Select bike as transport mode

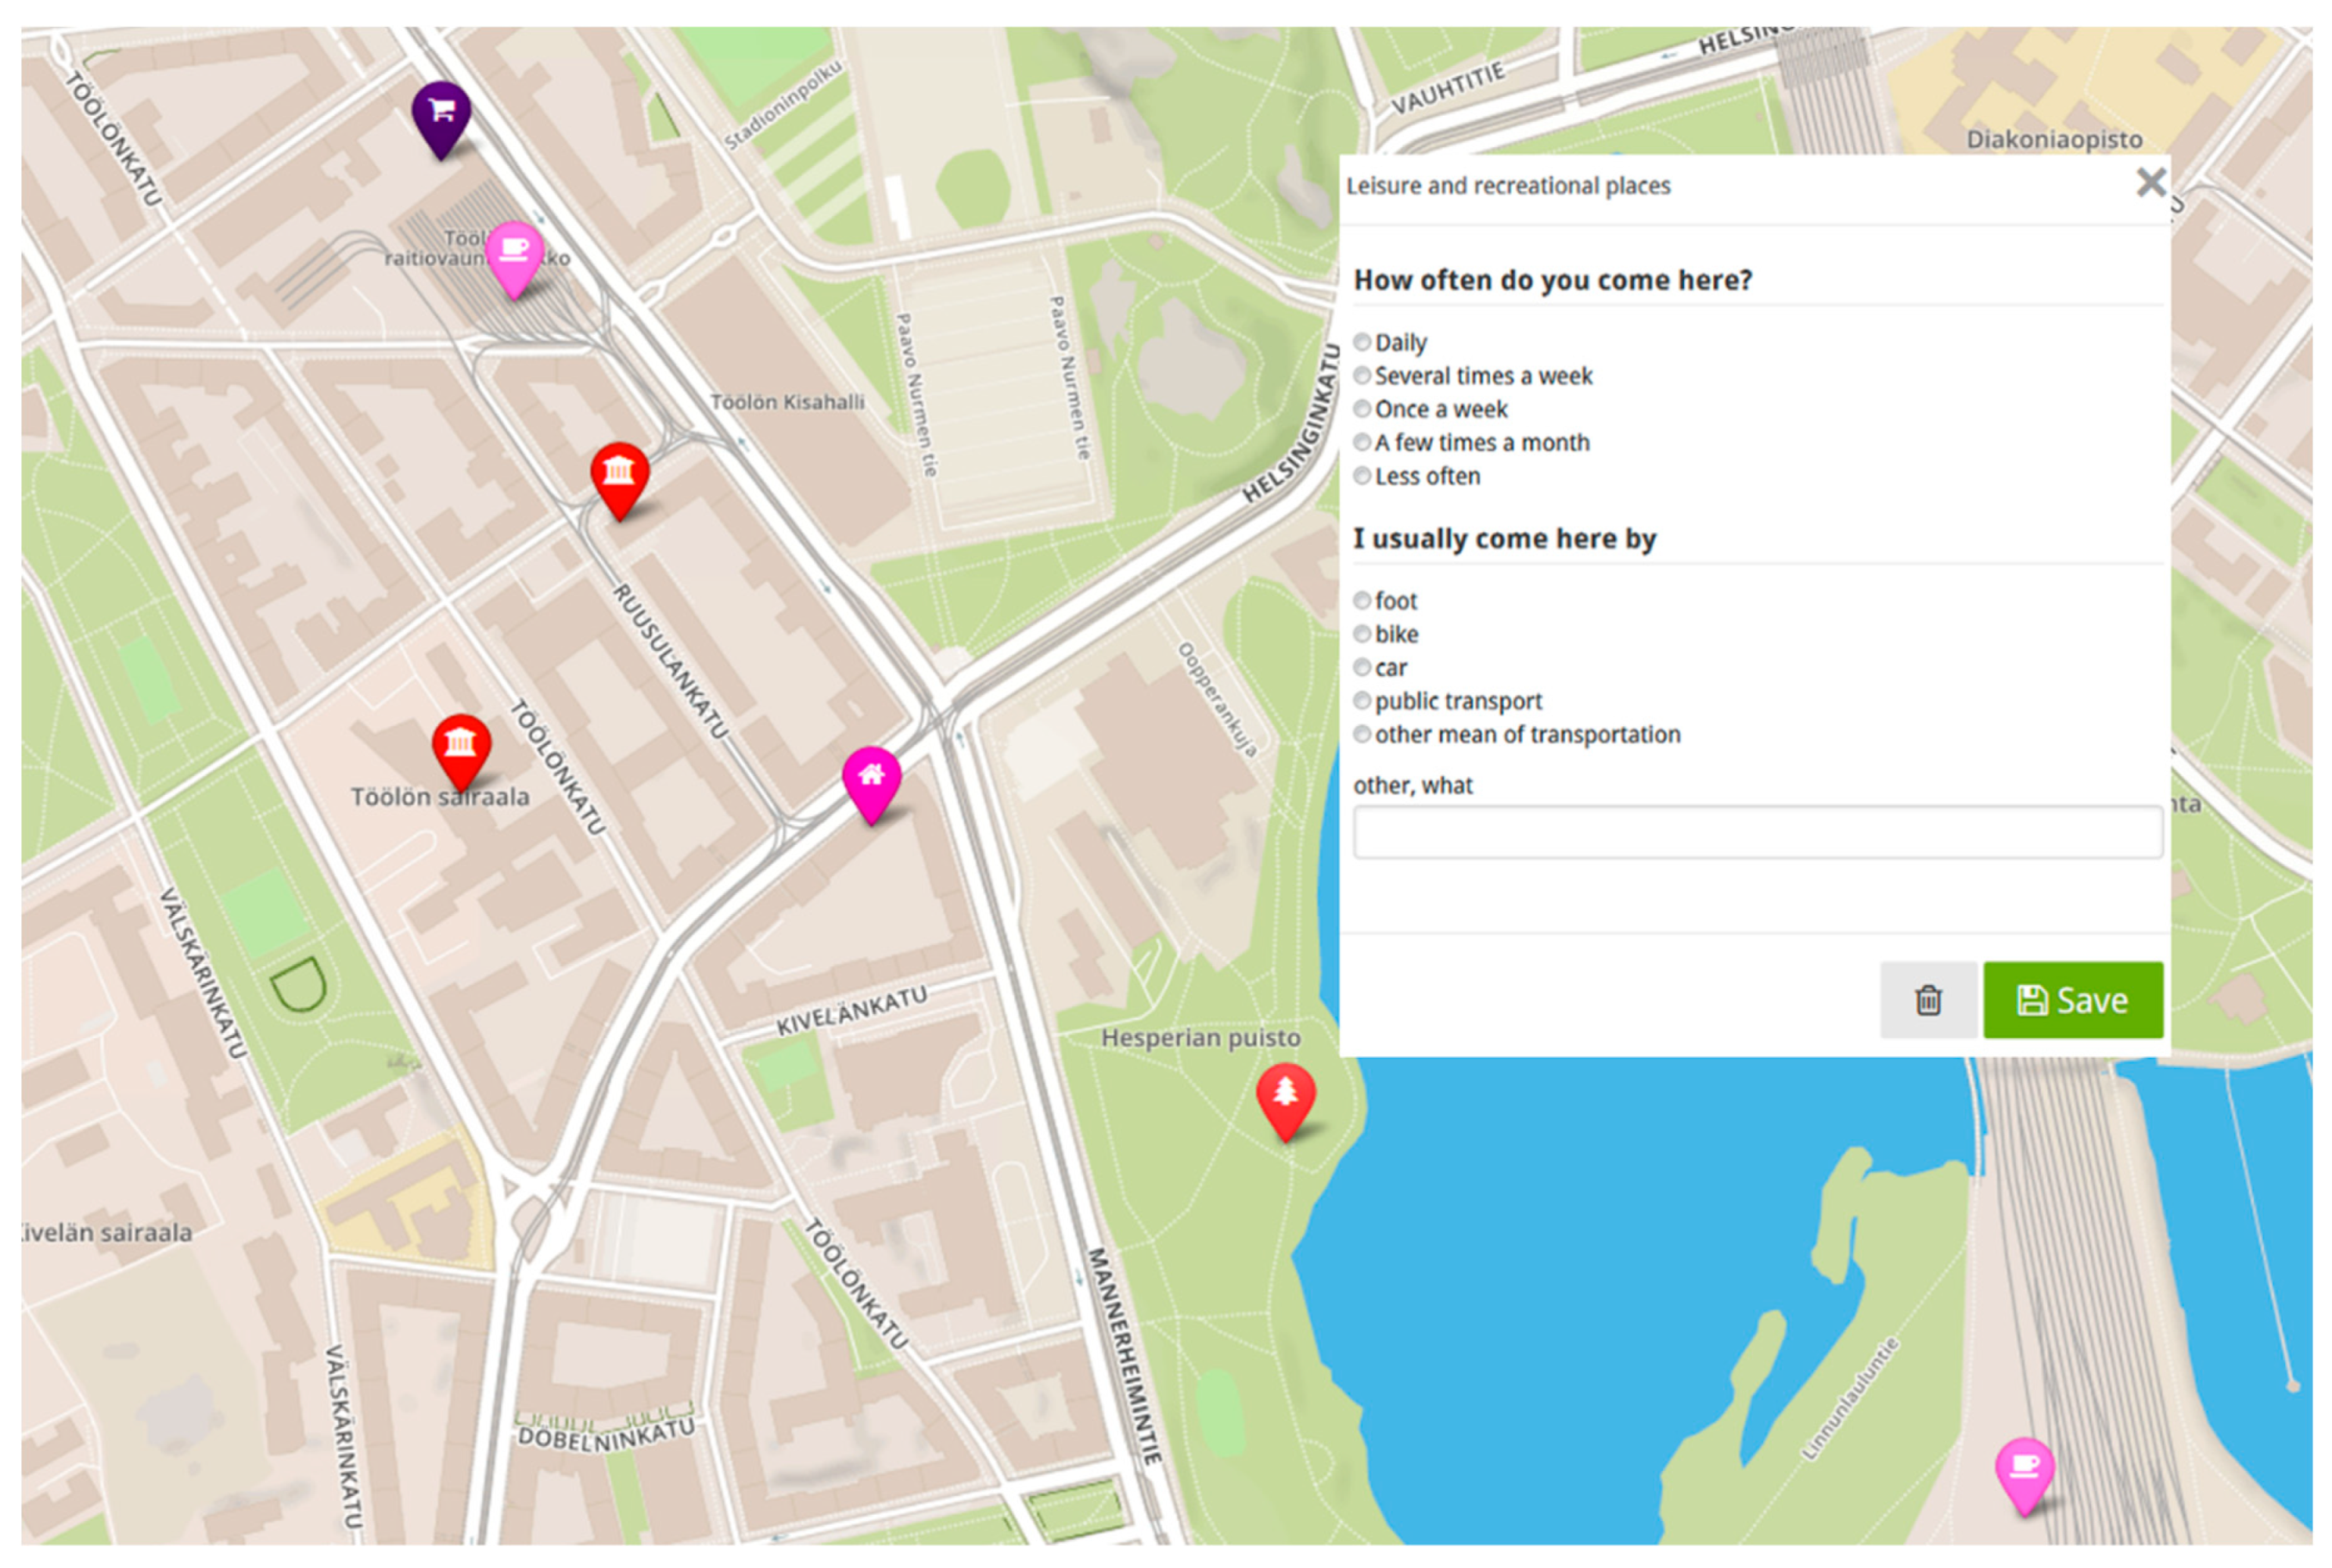(1362, 634)
